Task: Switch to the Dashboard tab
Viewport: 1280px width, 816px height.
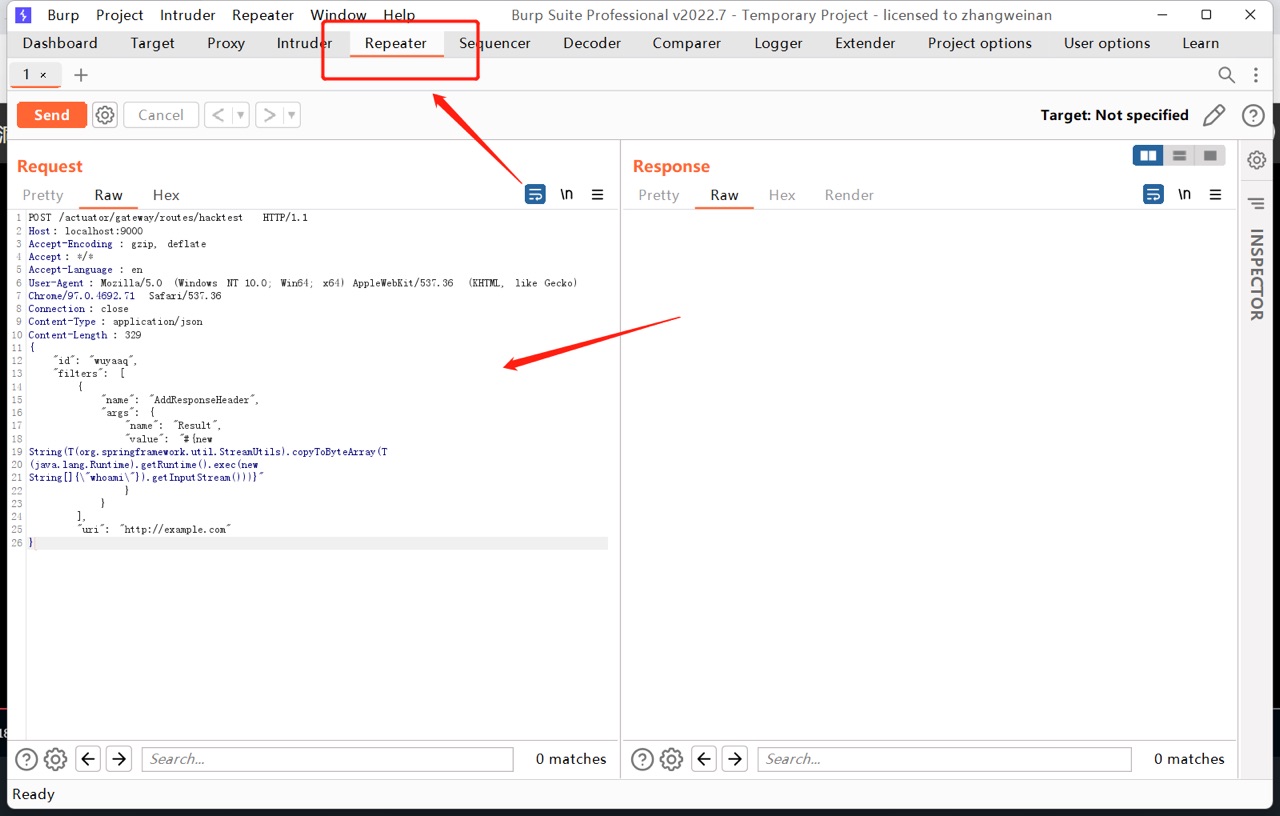Action: (x=60, y=43)
